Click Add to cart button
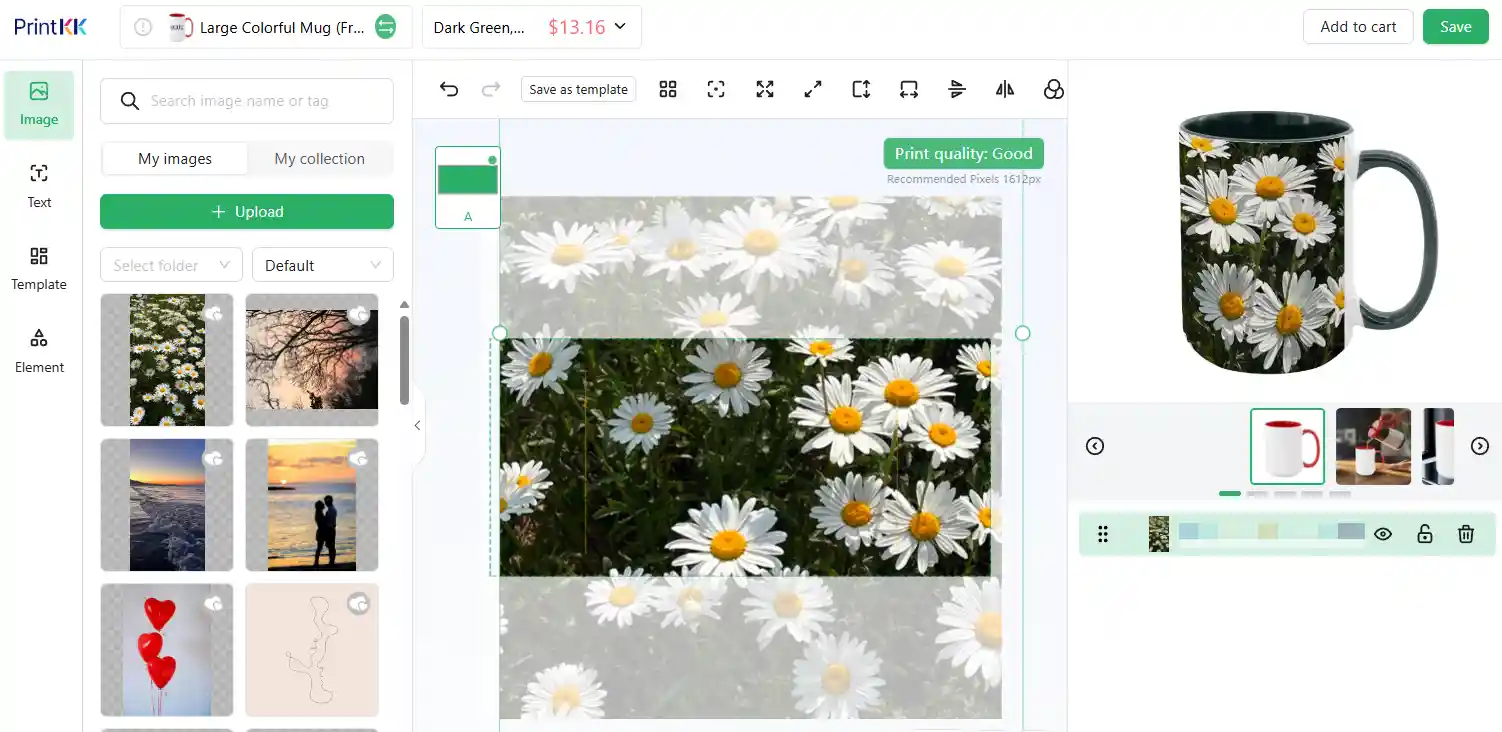 point(1358,27)
